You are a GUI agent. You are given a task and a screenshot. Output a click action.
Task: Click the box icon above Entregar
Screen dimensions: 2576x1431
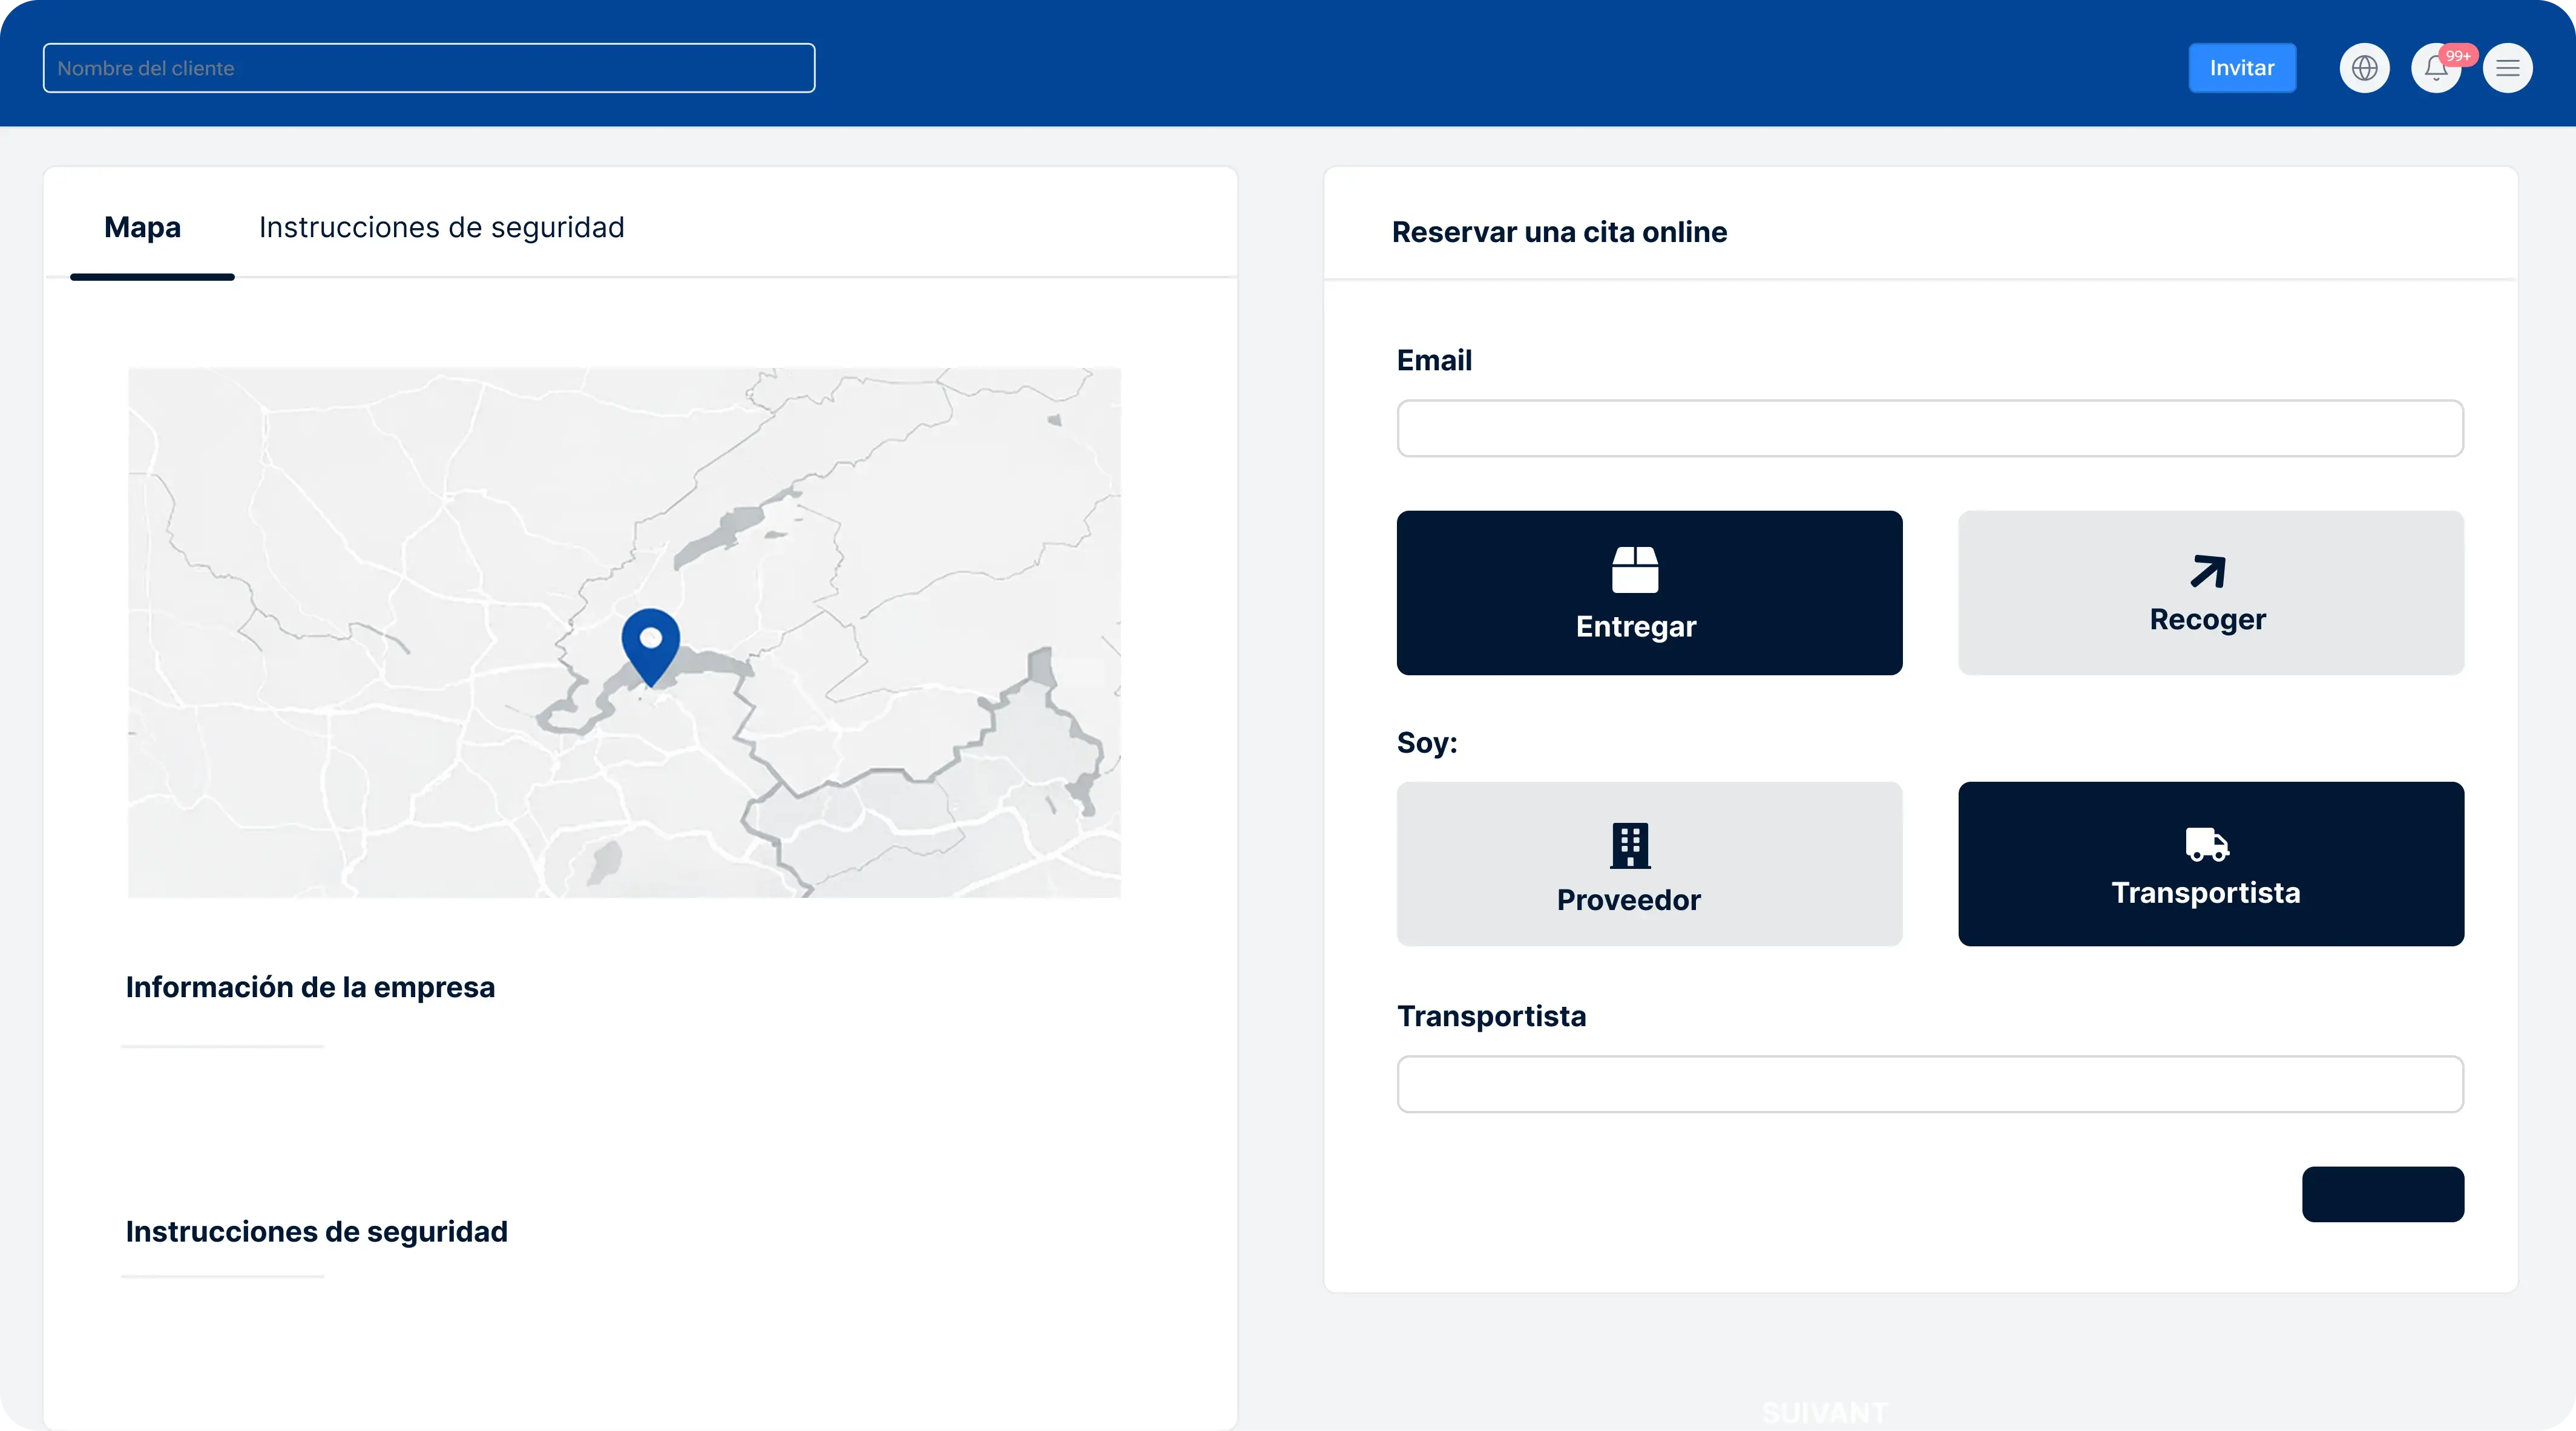click(x=1635, y=569)
